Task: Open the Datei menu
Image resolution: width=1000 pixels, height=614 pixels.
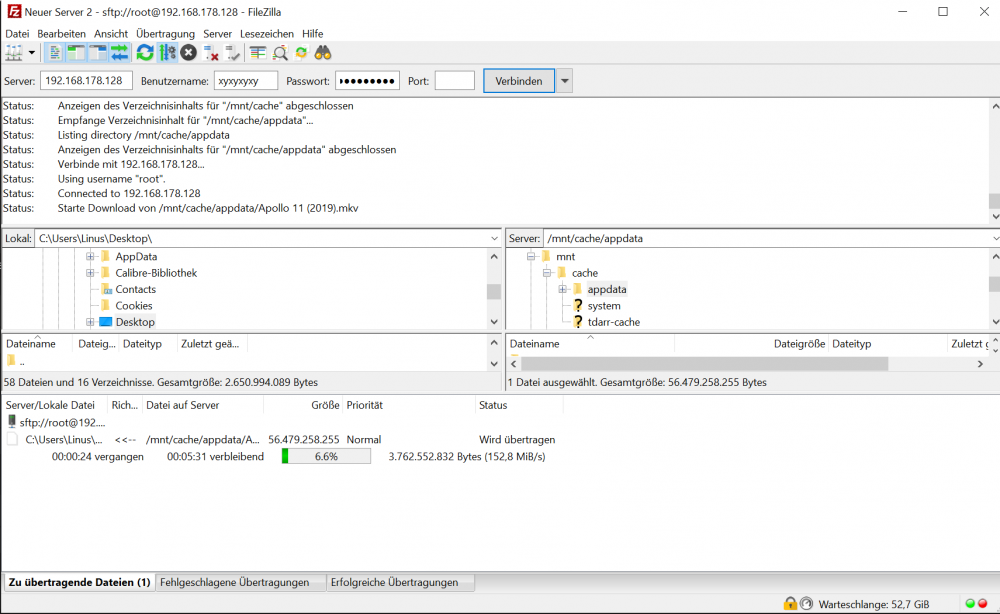Action: coord(17,34)
